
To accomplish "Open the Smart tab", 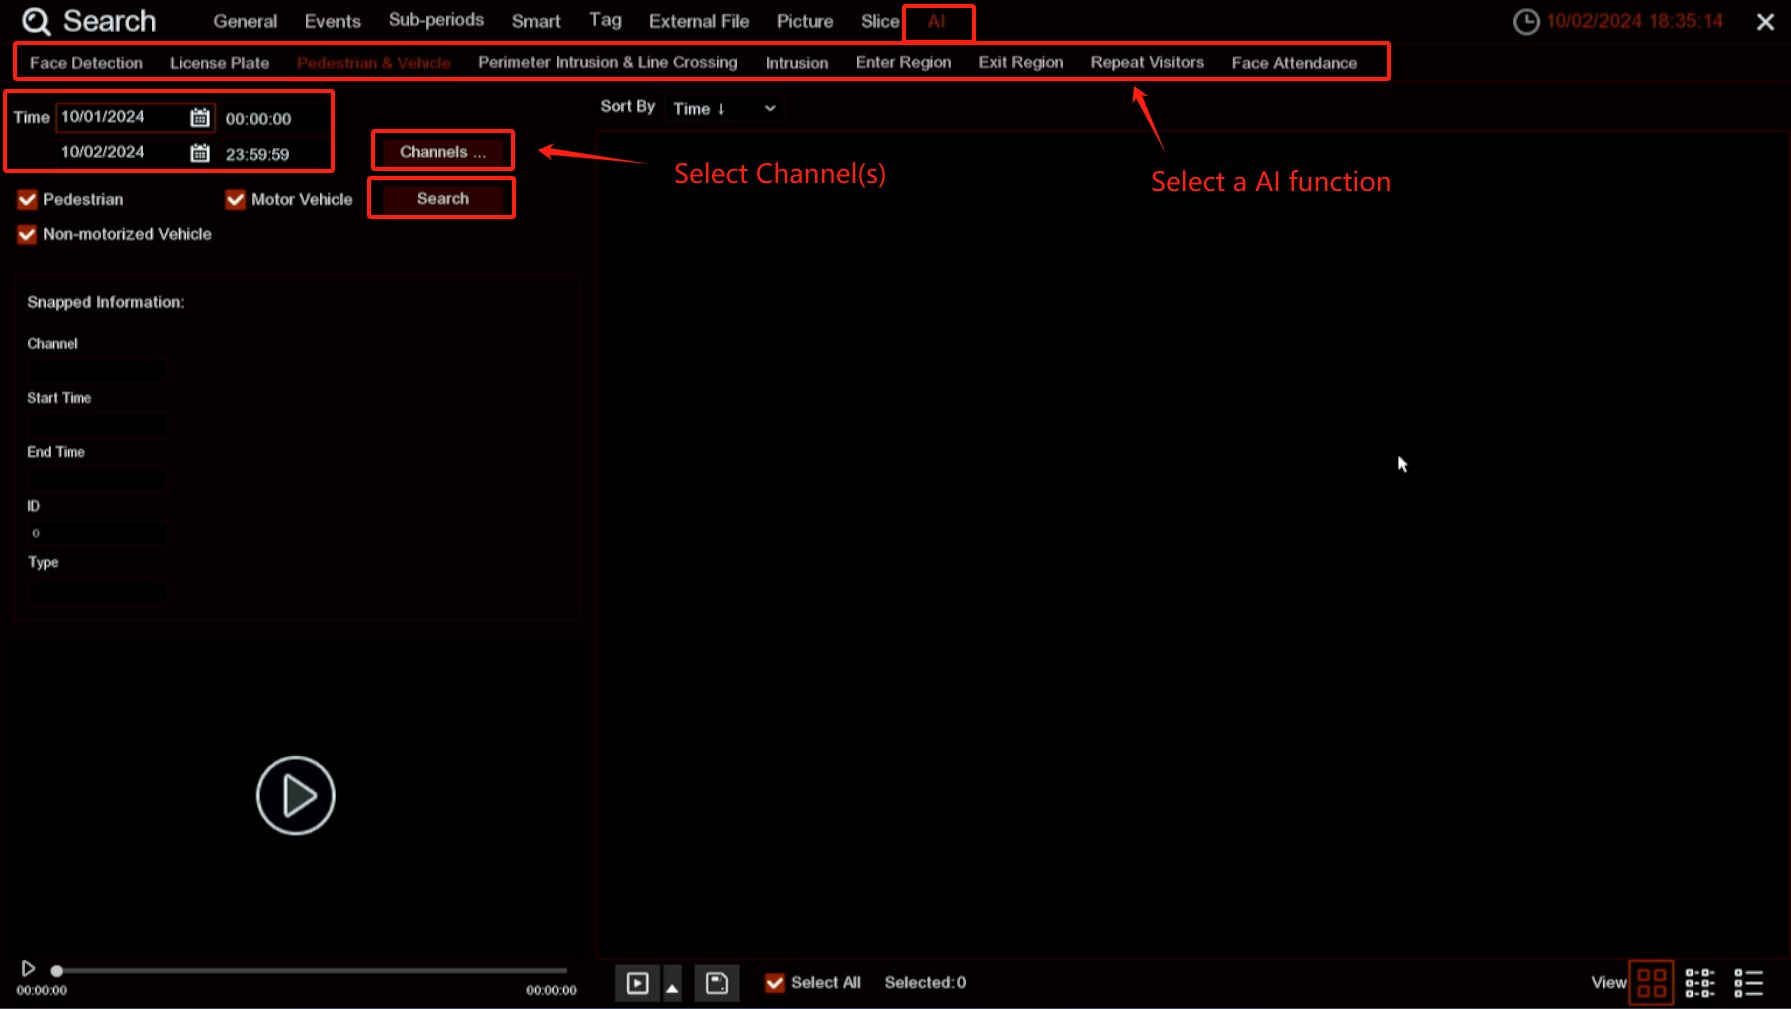I will (x=536, y=21).
